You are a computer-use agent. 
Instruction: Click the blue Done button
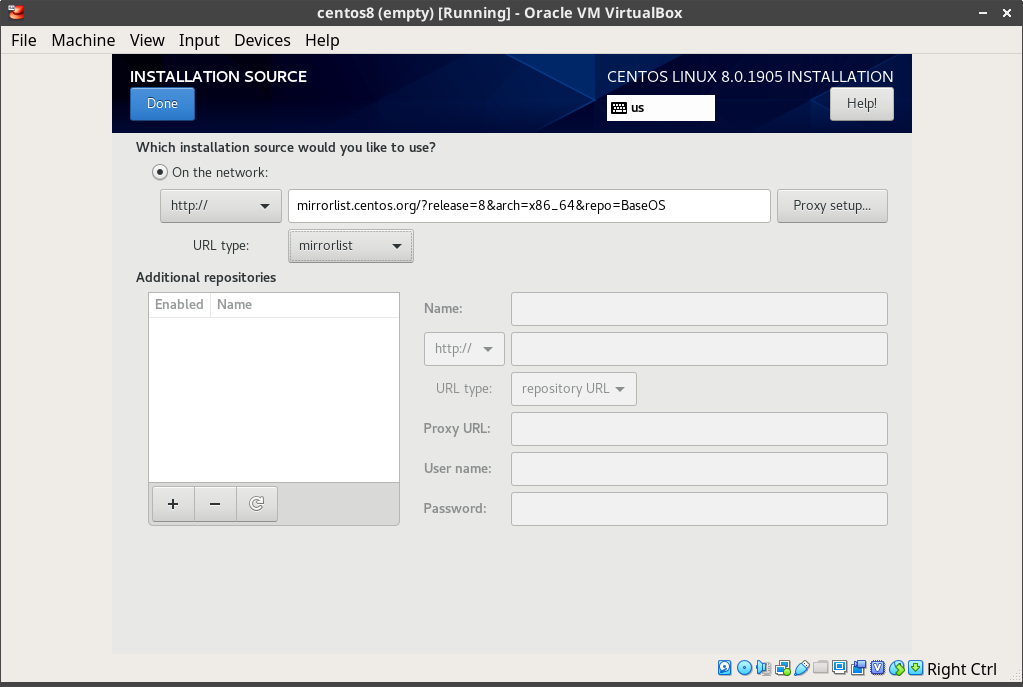coord(162,104)
